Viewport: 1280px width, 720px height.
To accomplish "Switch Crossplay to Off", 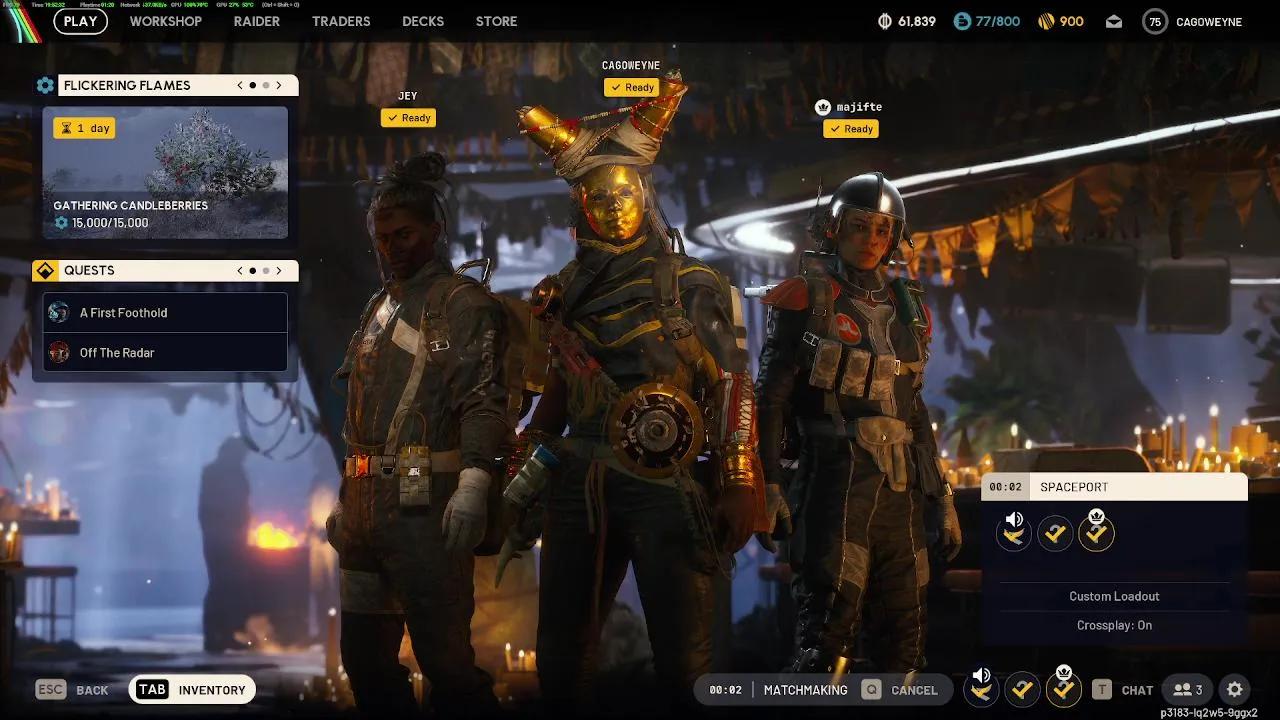I will click(1114, 625).
